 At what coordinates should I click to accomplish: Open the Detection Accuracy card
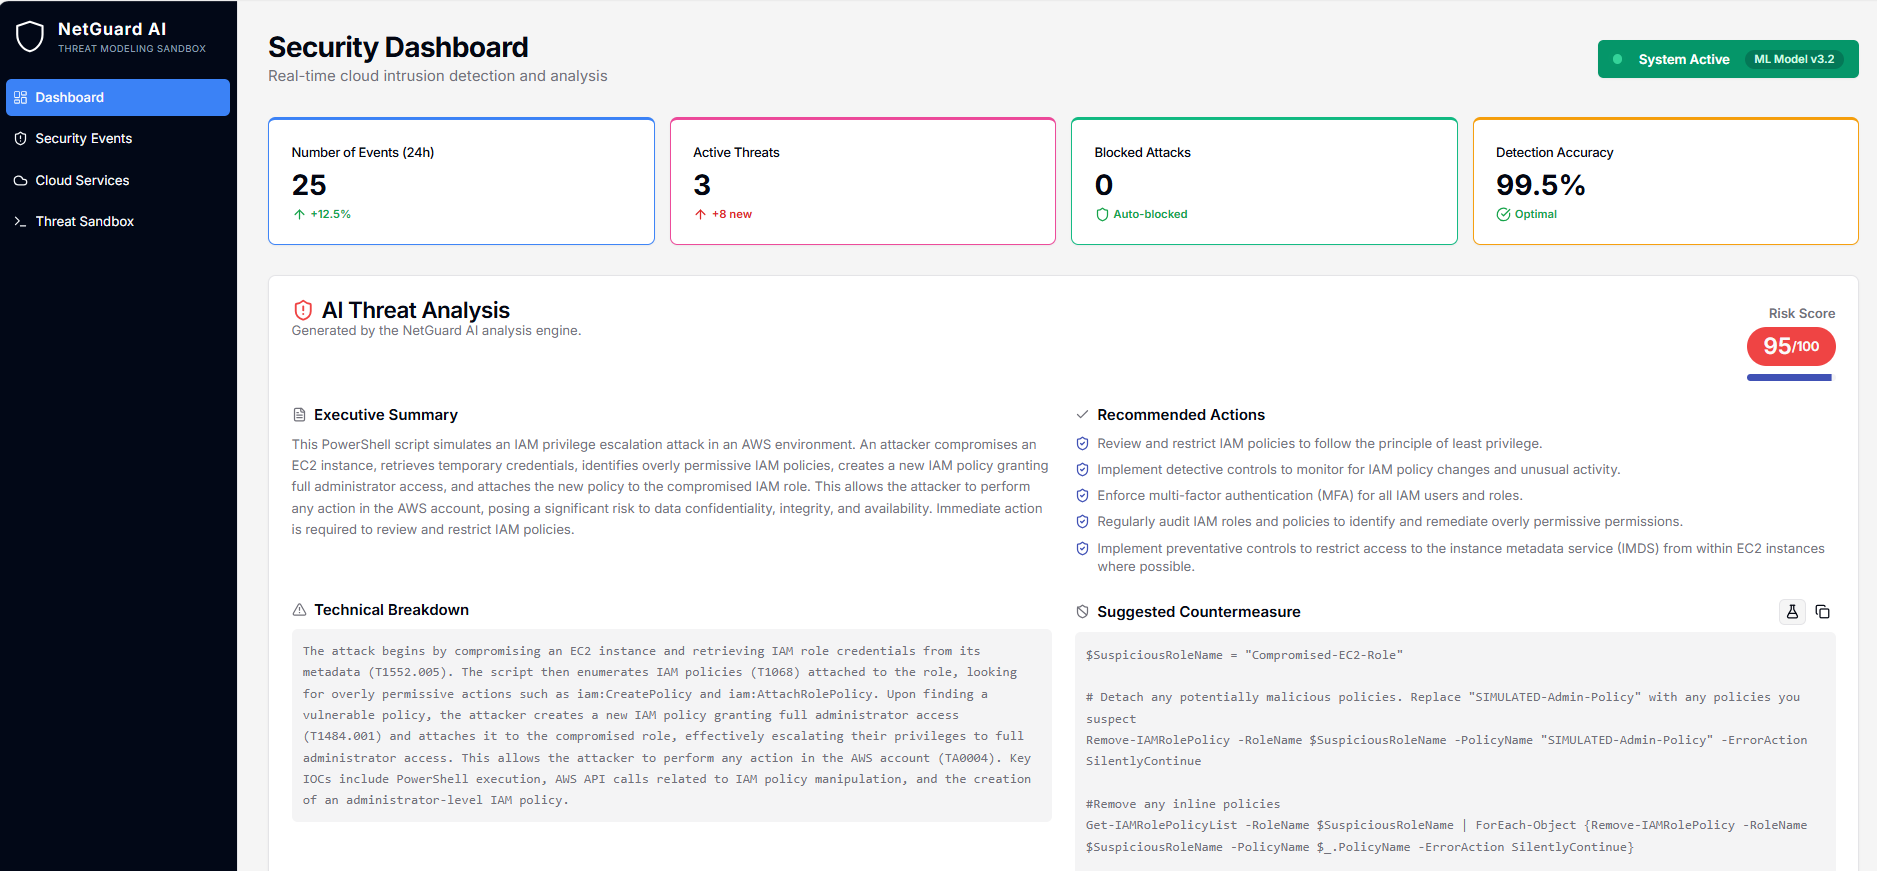point(1666,181)
